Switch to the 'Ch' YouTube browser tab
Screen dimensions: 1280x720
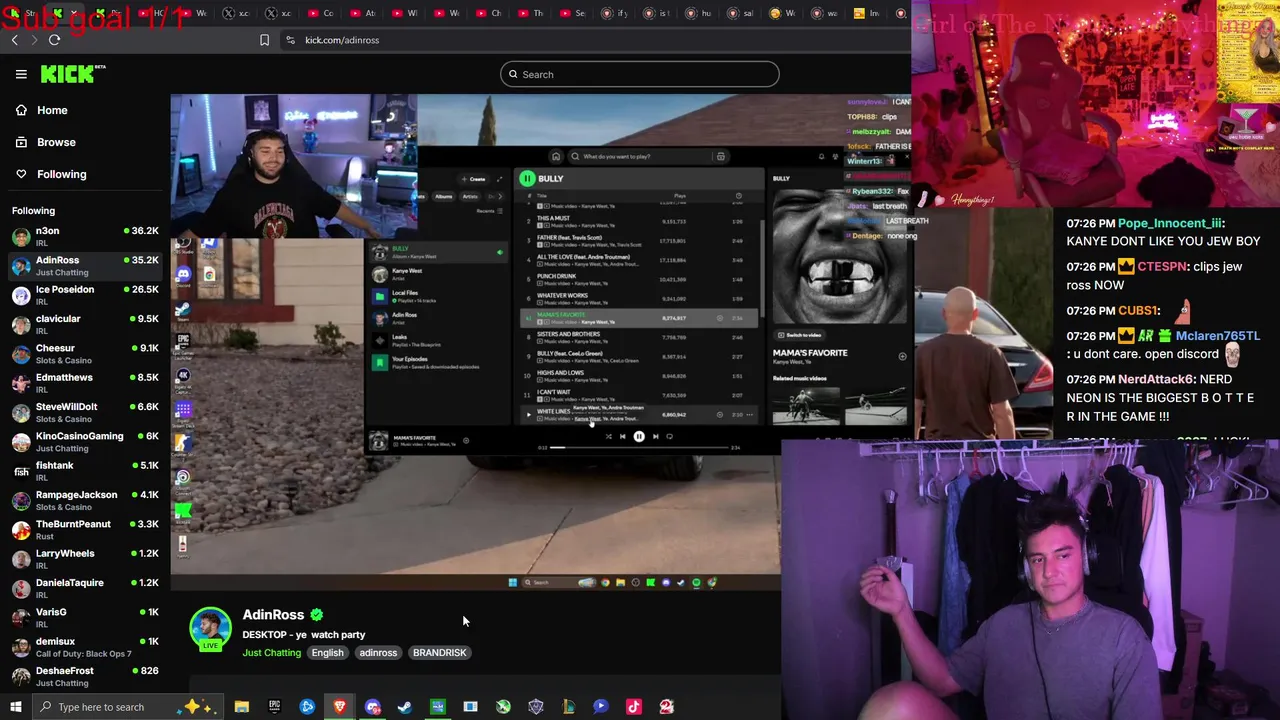489,13
